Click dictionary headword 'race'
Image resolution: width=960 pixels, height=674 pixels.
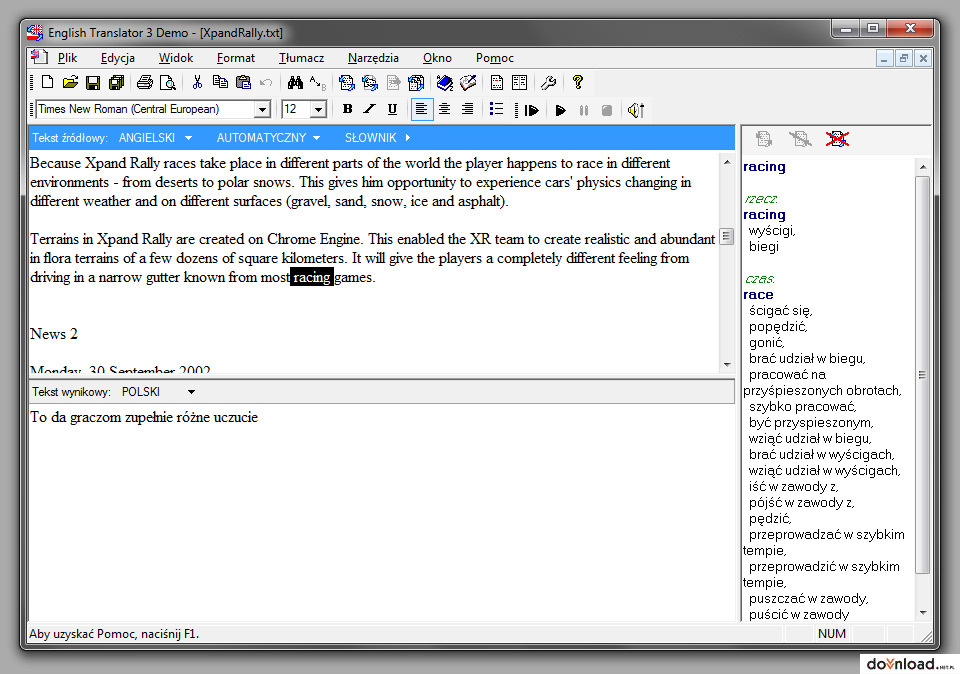[758, 294]
